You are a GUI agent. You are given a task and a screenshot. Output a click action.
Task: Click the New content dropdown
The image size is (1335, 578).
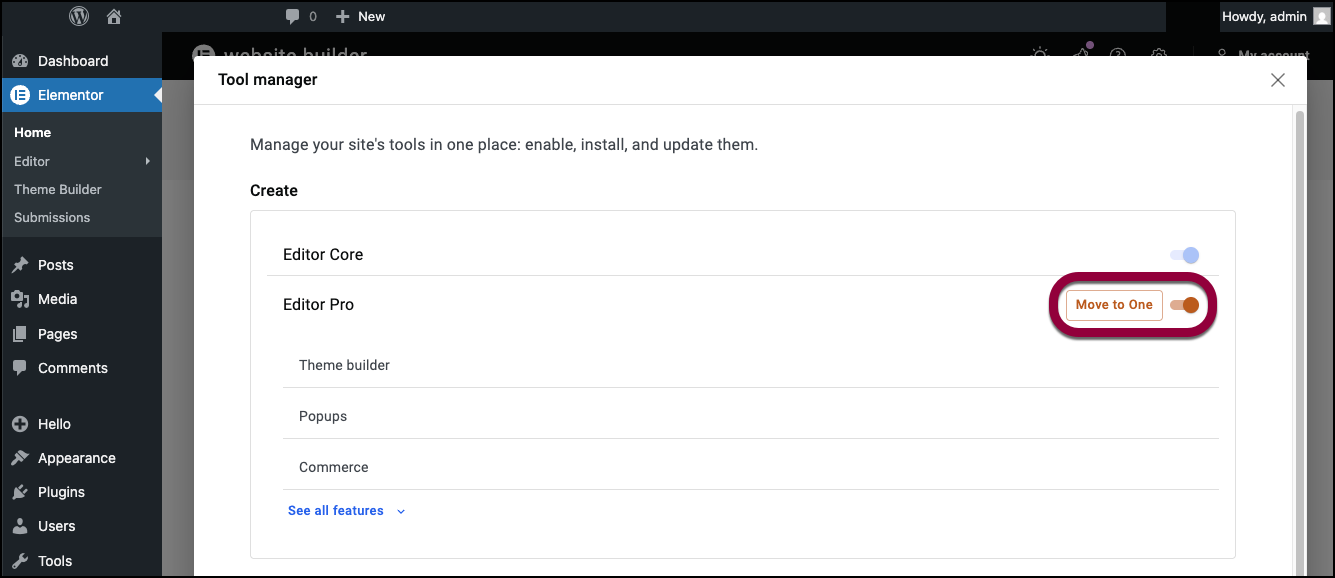[360, 16]
